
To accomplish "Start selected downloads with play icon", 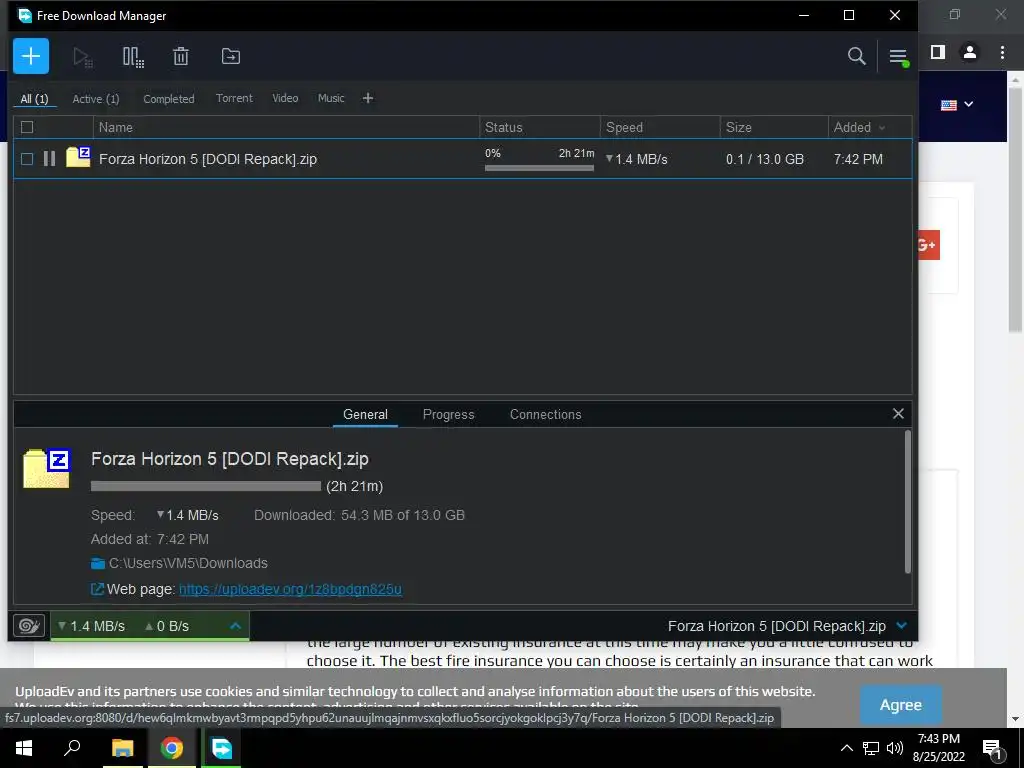I will (x=82, y=57).
